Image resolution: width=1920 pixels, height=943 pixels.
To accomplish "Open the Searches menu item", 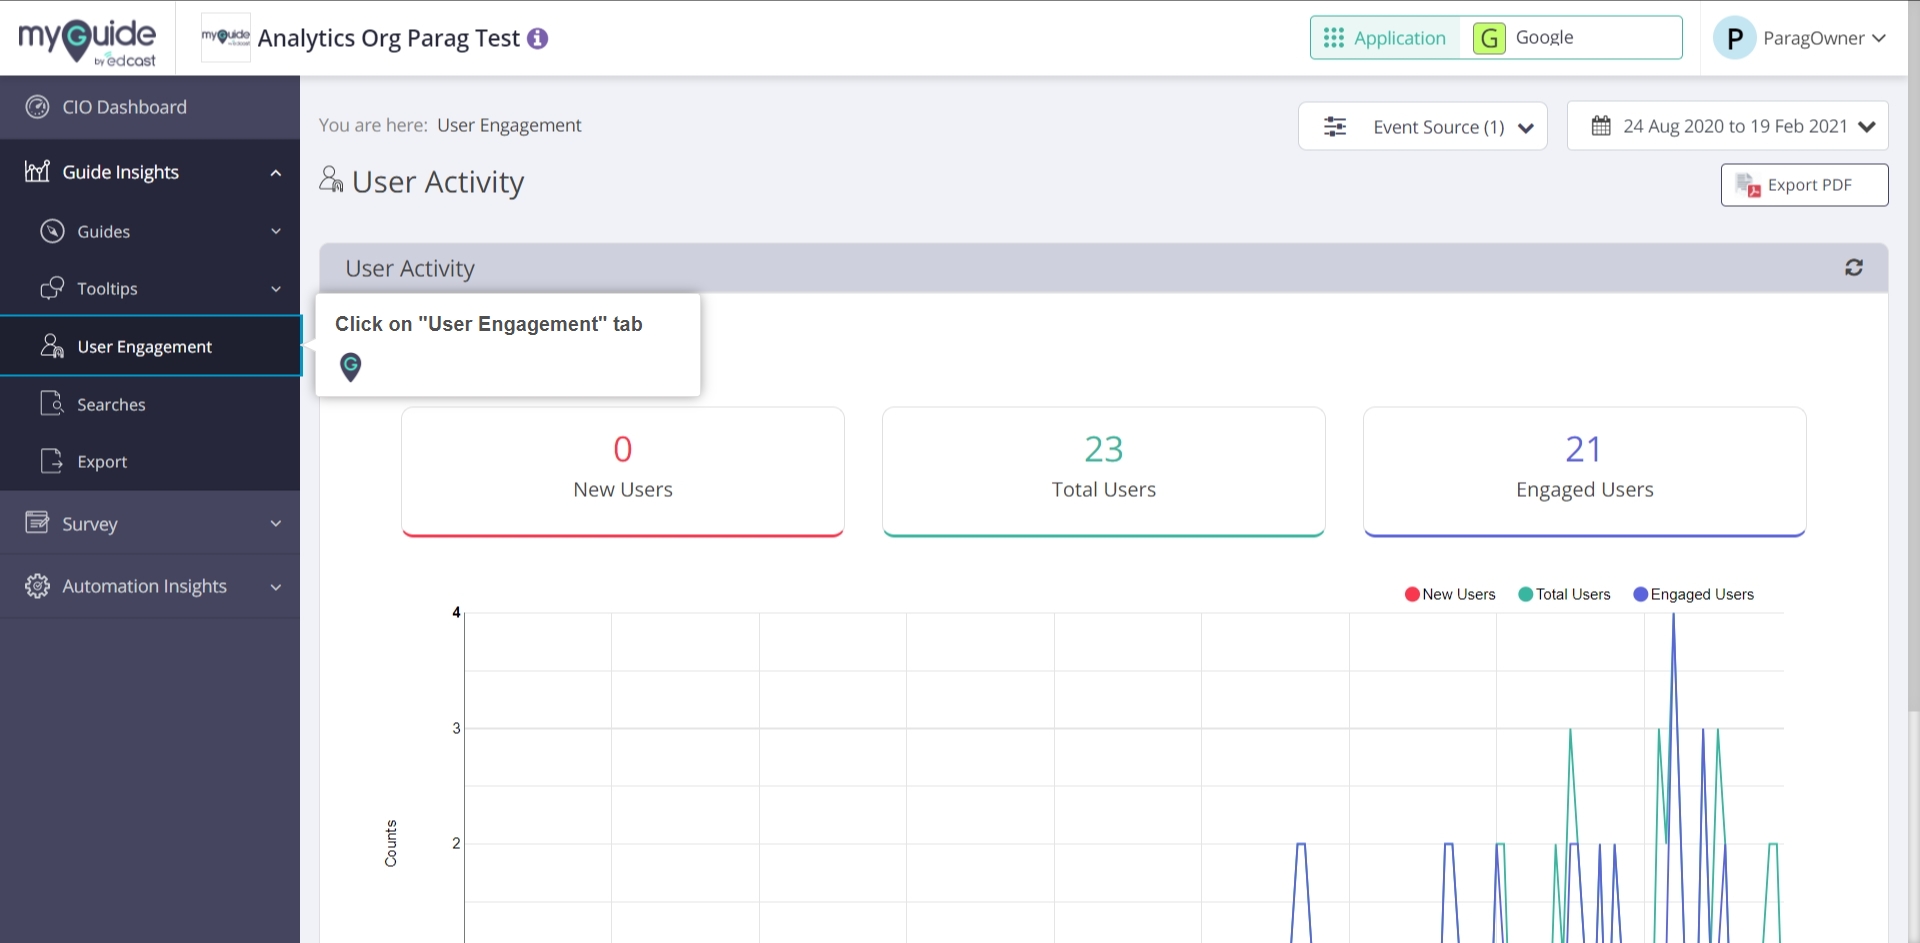I will pyautogui.click(x=150, y=404).
